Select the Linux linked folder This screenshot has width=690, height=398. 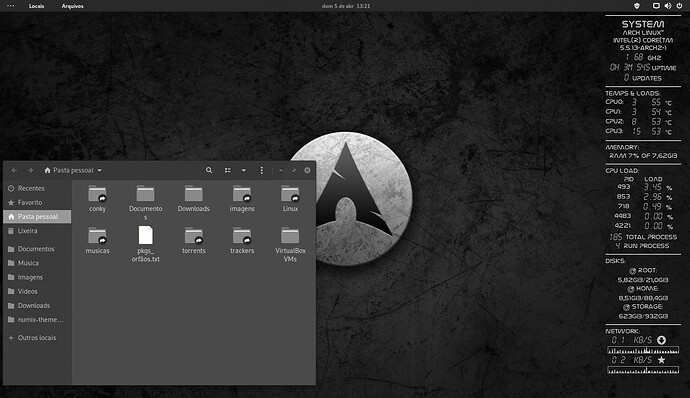coord(290,194)
